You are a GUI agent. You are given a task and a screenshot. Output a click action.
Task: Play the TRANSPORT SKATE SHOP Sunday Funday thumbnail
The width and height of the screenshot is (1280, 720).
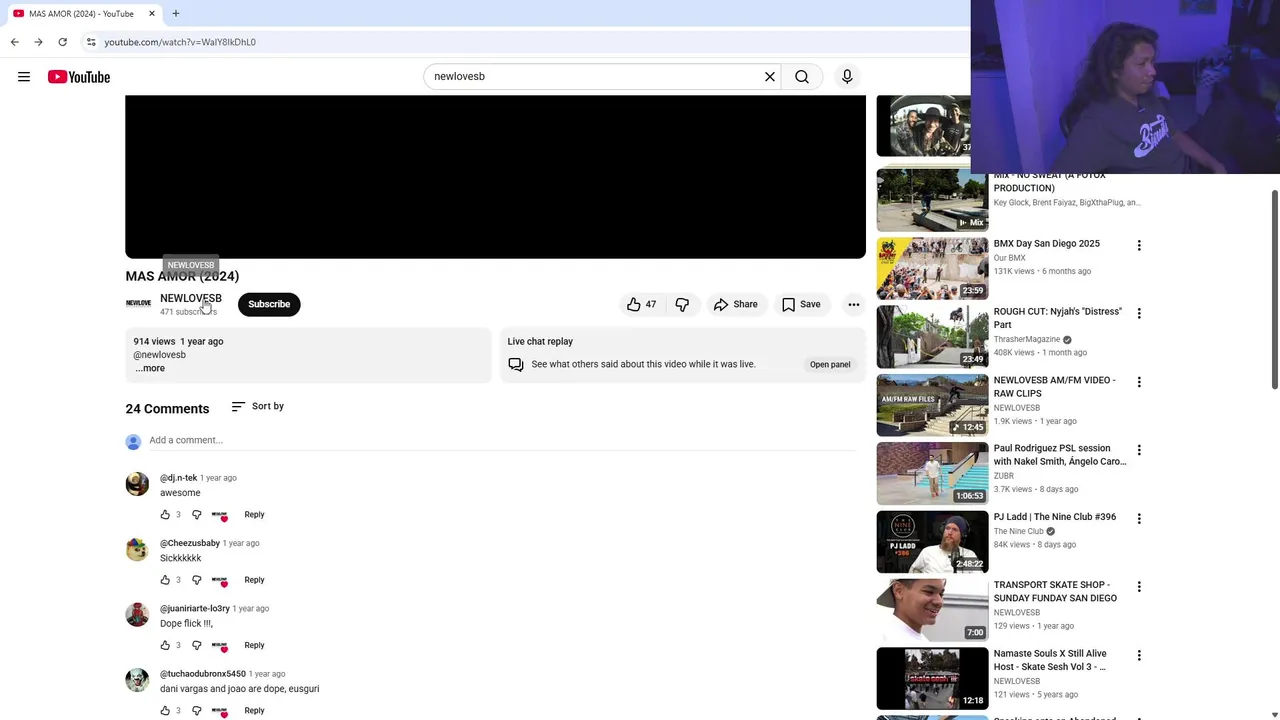(932, 610)
